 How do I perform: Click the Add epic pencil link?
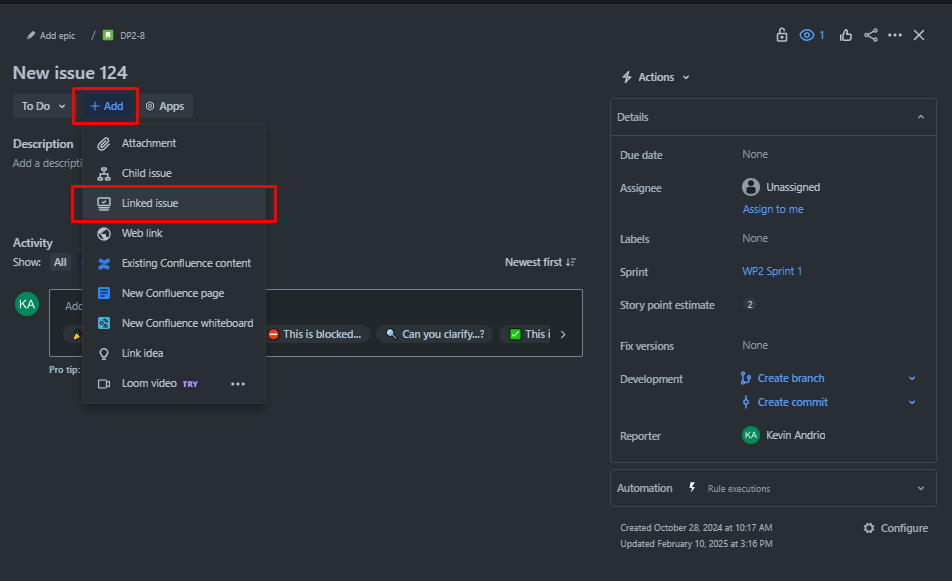51,36
